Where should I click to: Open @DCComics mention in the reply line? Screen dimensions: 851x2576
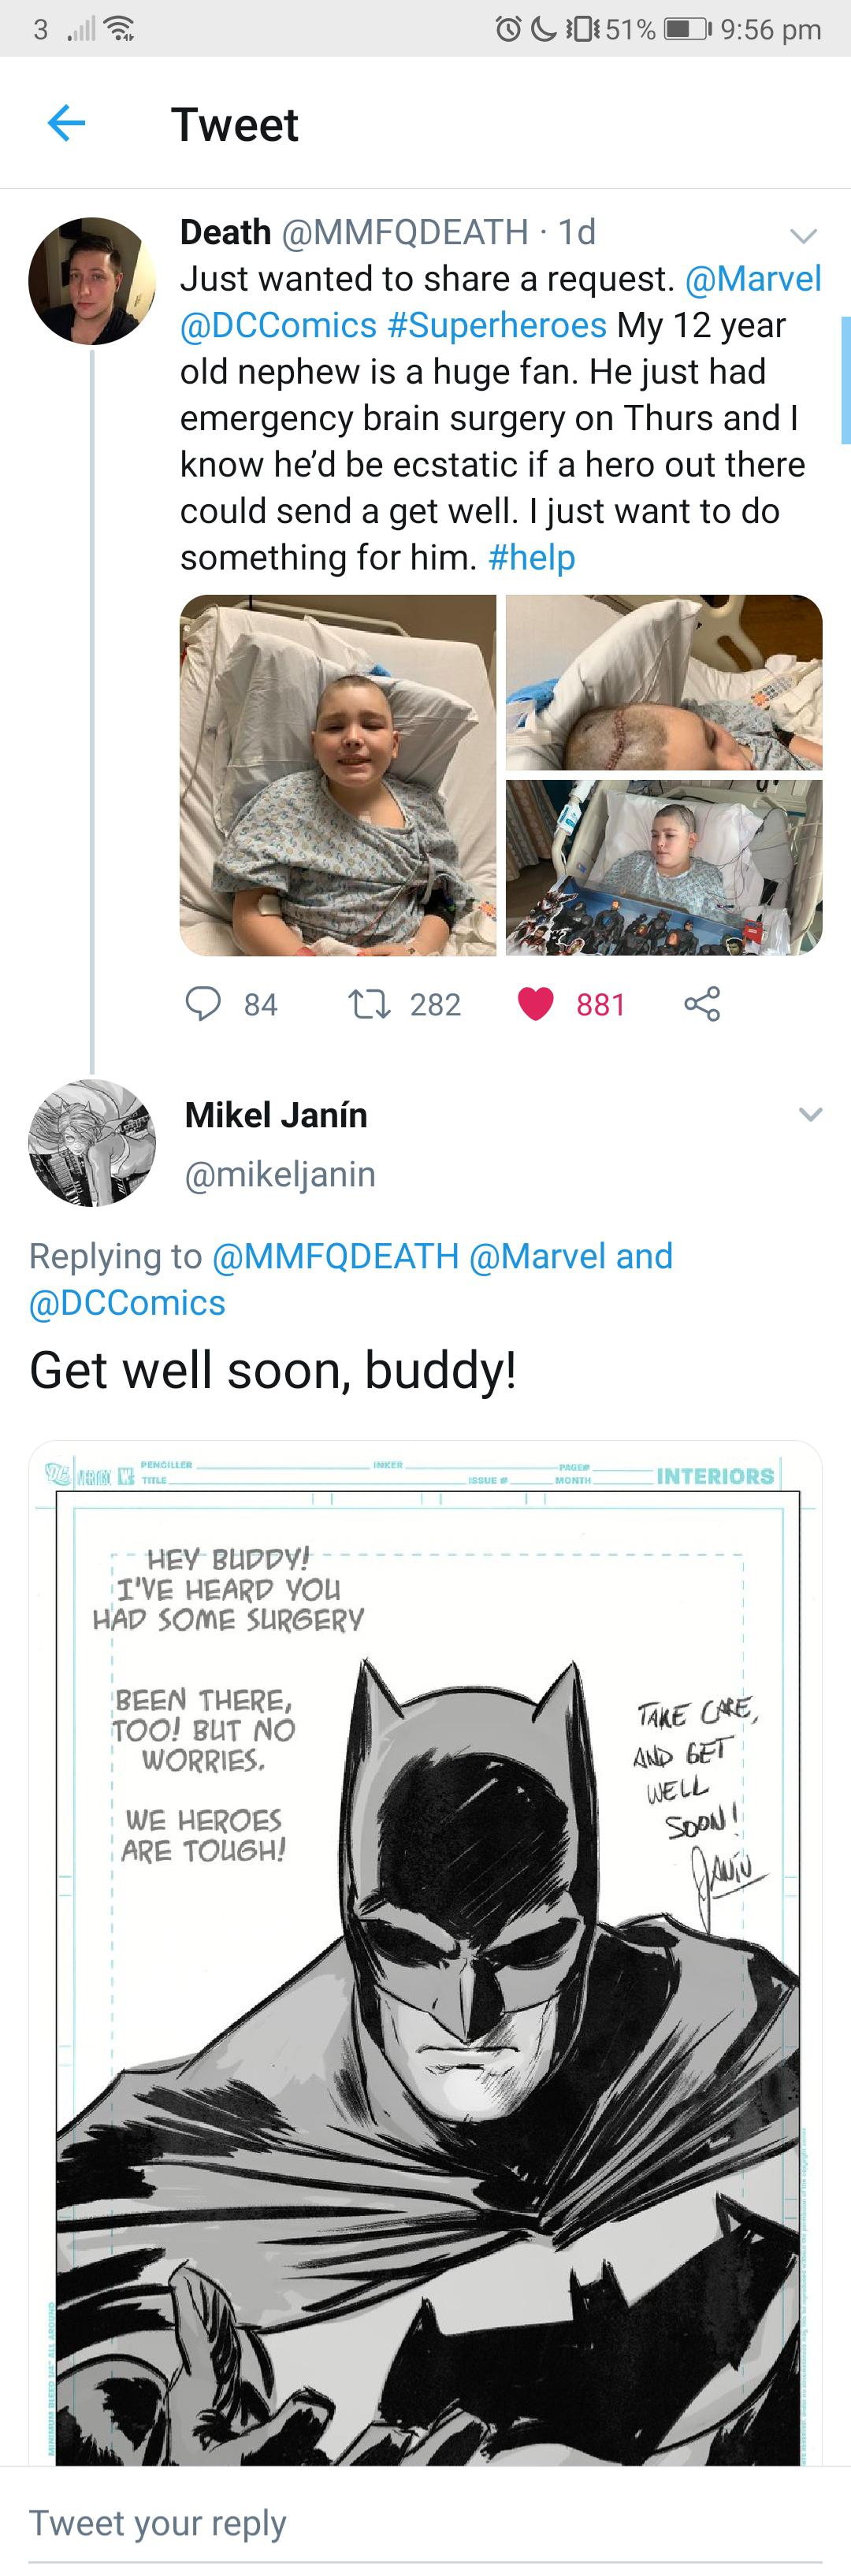pos(127,1302)
